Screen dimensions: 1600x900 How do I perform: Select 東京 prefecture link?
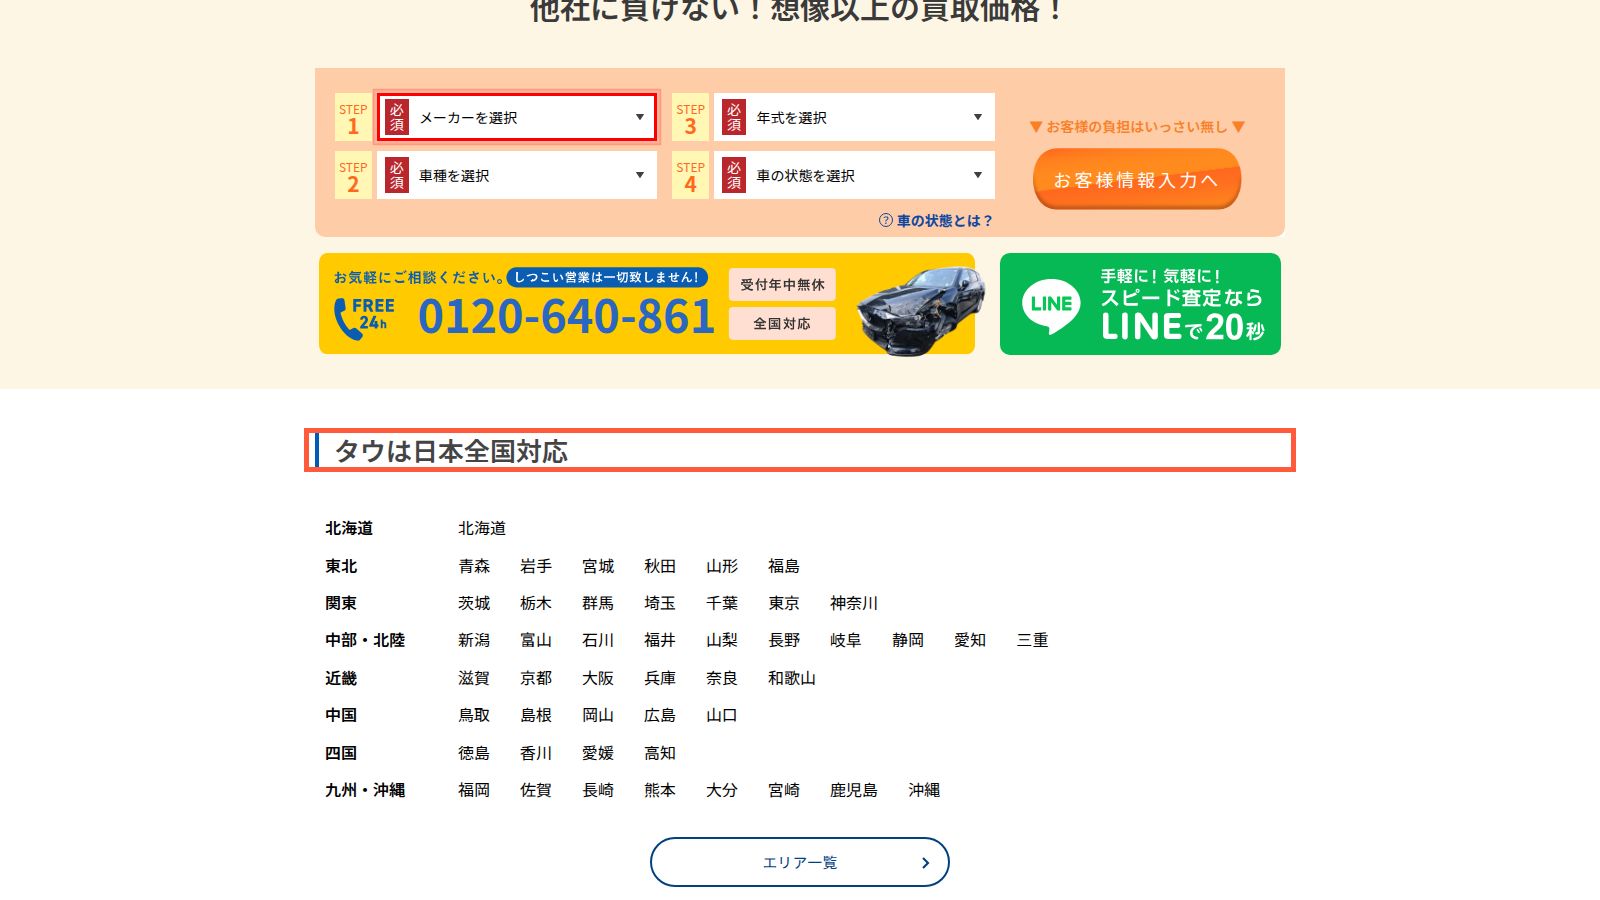click(784, 603)
